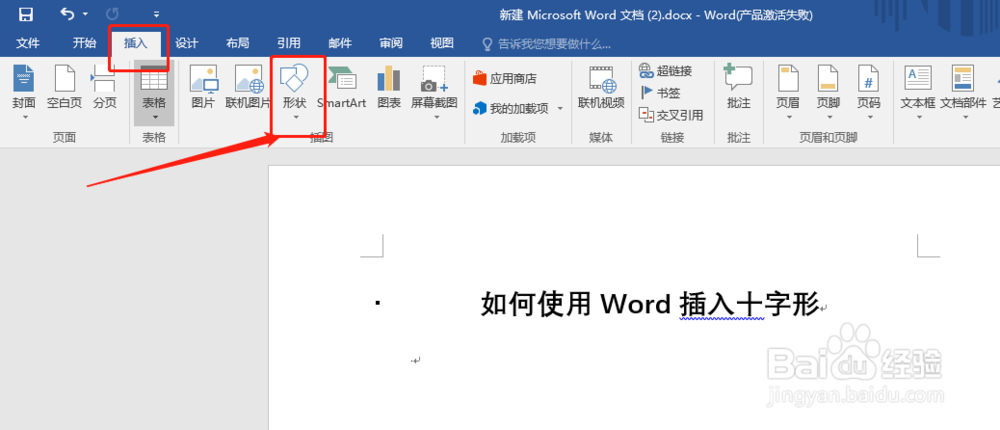The width and height of the screenshot is (1000, 430).
Task: Switch to the 审阅 tab
Action: pyautogui.click(x=391, y=43)
